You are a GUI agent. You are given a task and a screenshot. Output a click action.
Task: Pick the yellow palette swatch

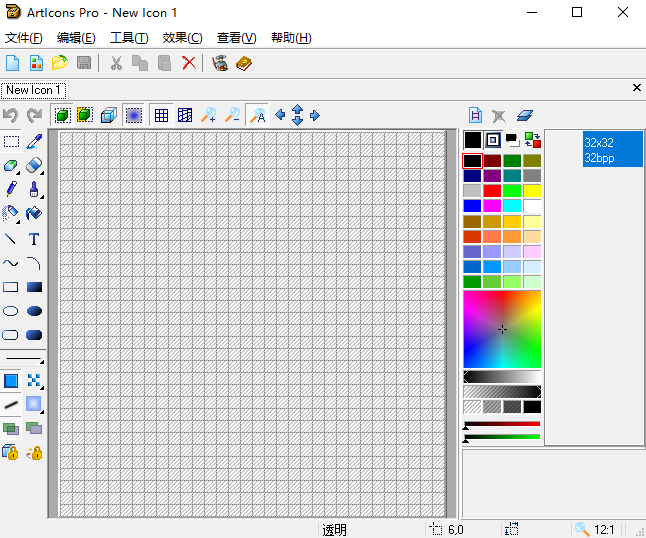tap(532, 191)
